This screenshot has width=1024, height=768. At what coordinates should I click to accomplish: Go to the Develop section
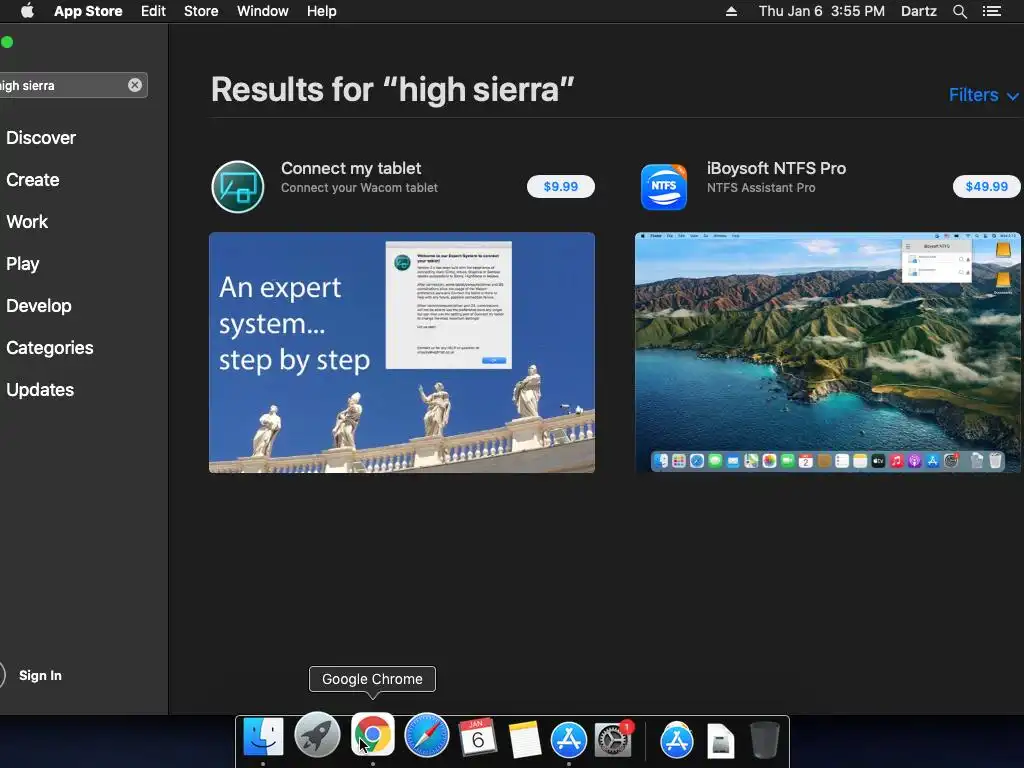click(39, 306)
